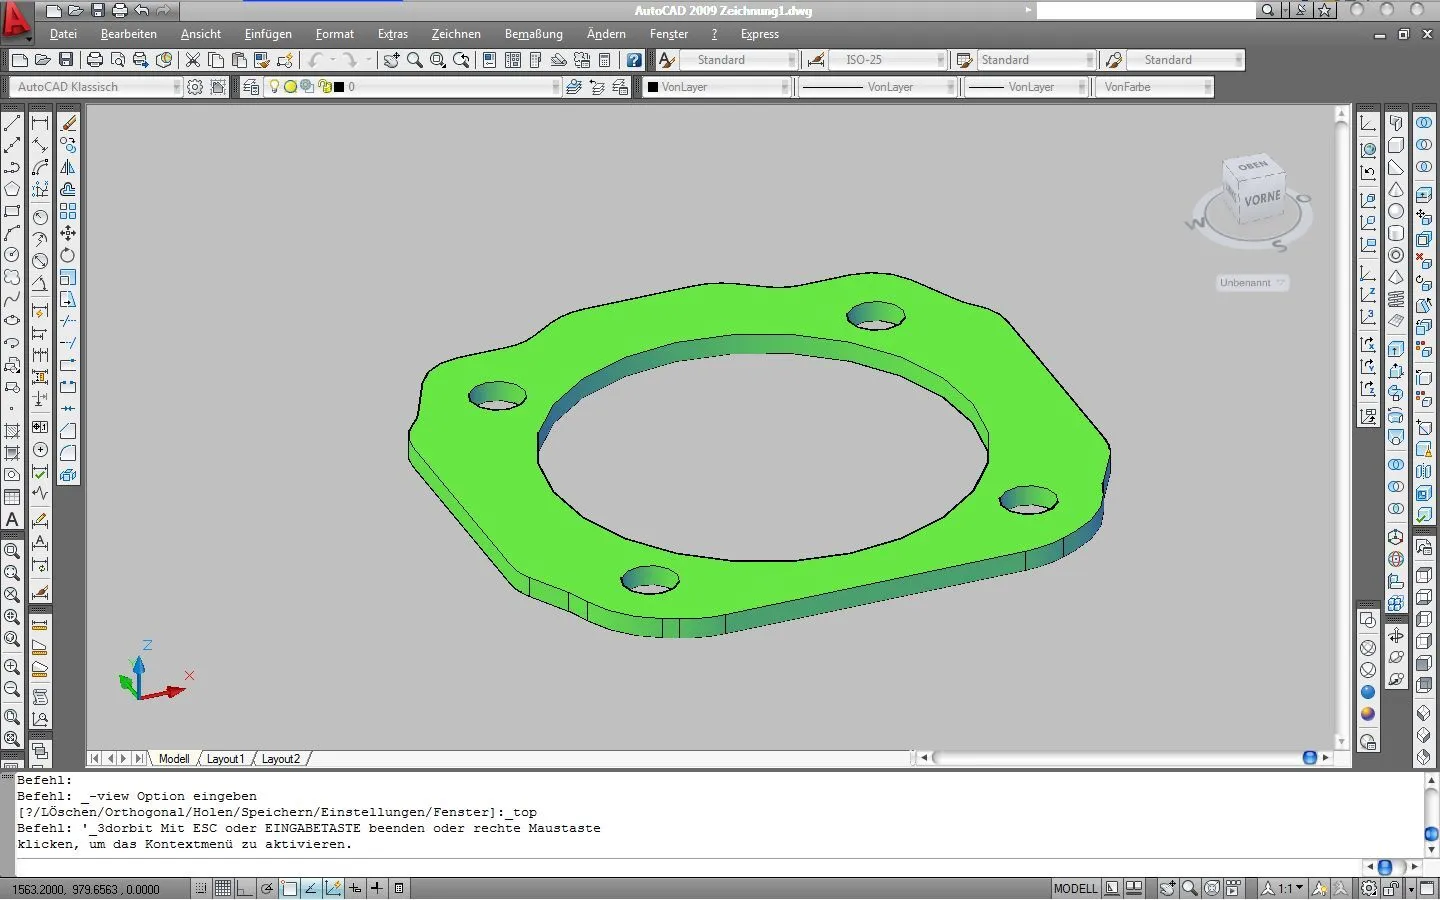The height and width of the screenshot is (900, 1440).
Task: Click the Mirror modify tool
Action: (x=68, y=167)
